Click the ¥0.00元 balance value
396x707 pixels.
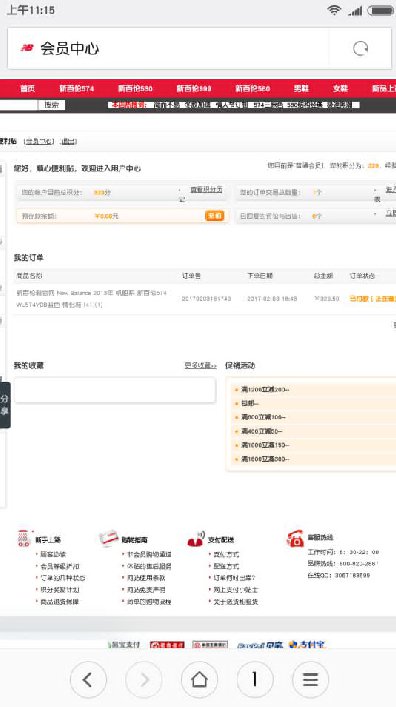(x=107, y=216)
